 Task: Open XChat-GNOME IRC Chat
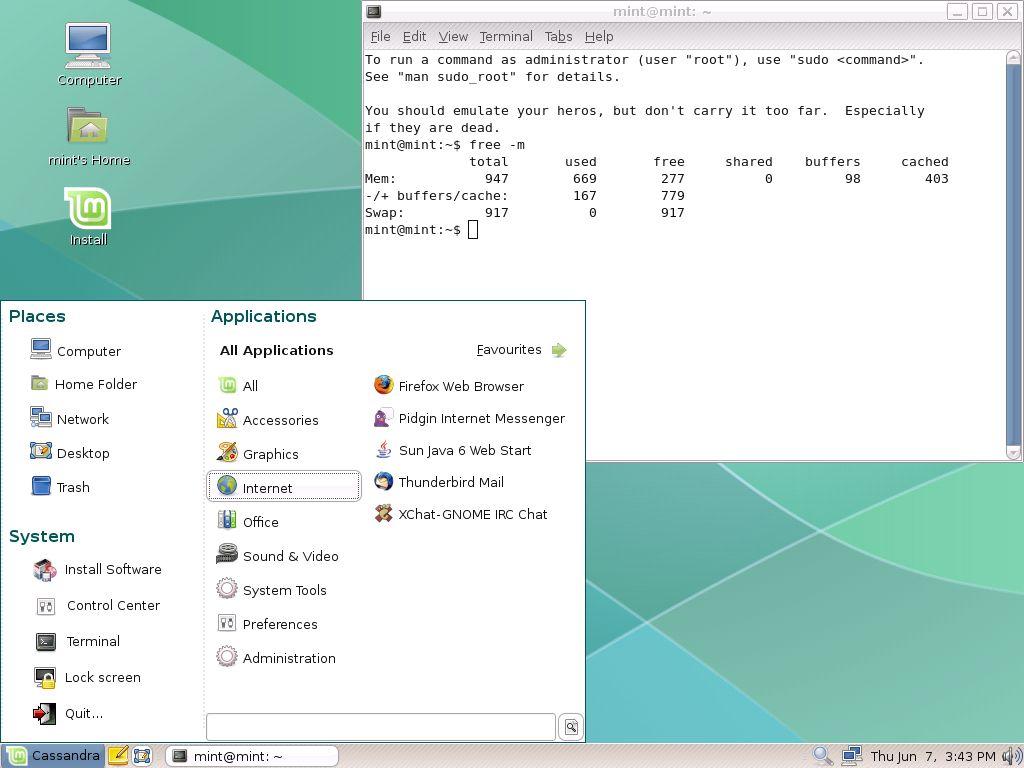click(x=472, y=514)
